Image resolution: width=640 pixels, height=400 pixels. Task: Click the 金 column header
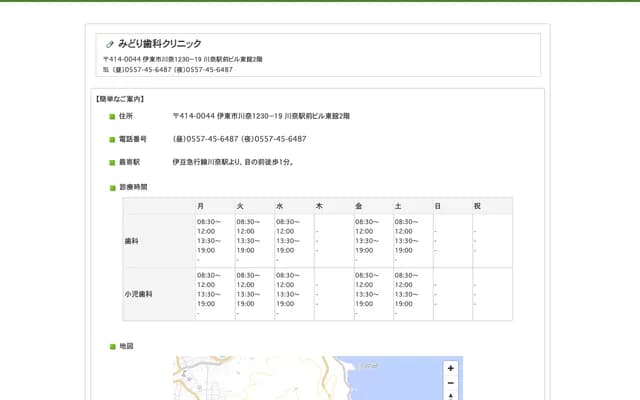[373, 206]
